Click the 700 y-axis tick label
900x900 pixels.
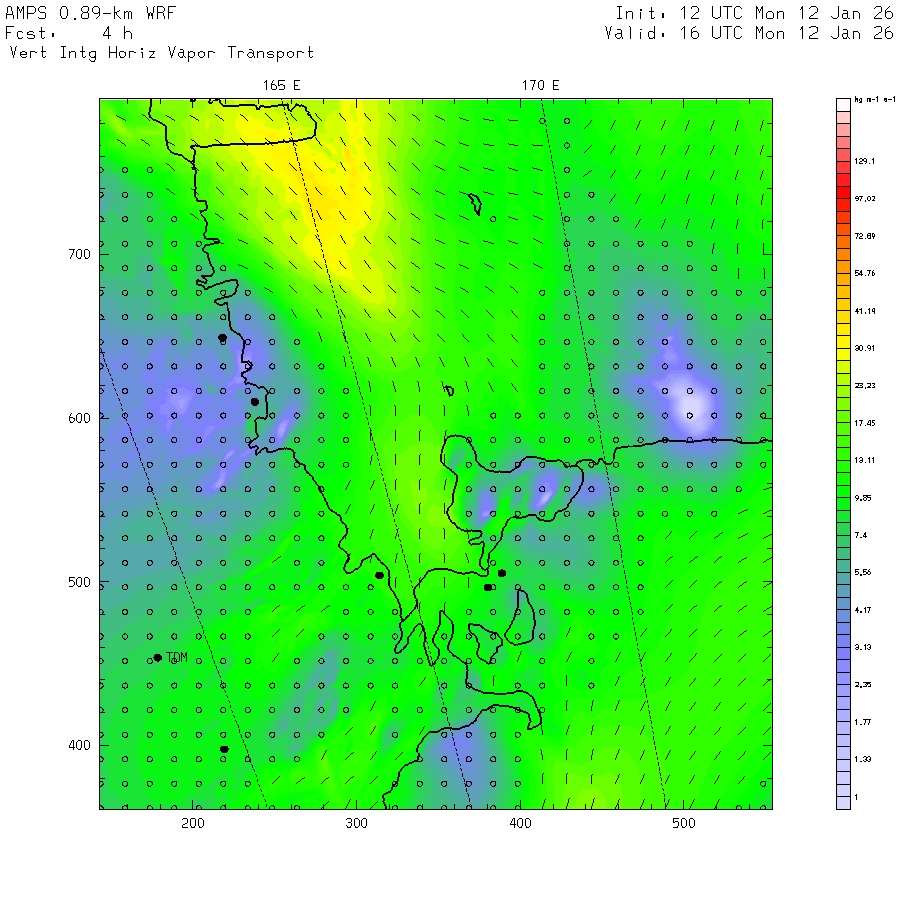80,254
